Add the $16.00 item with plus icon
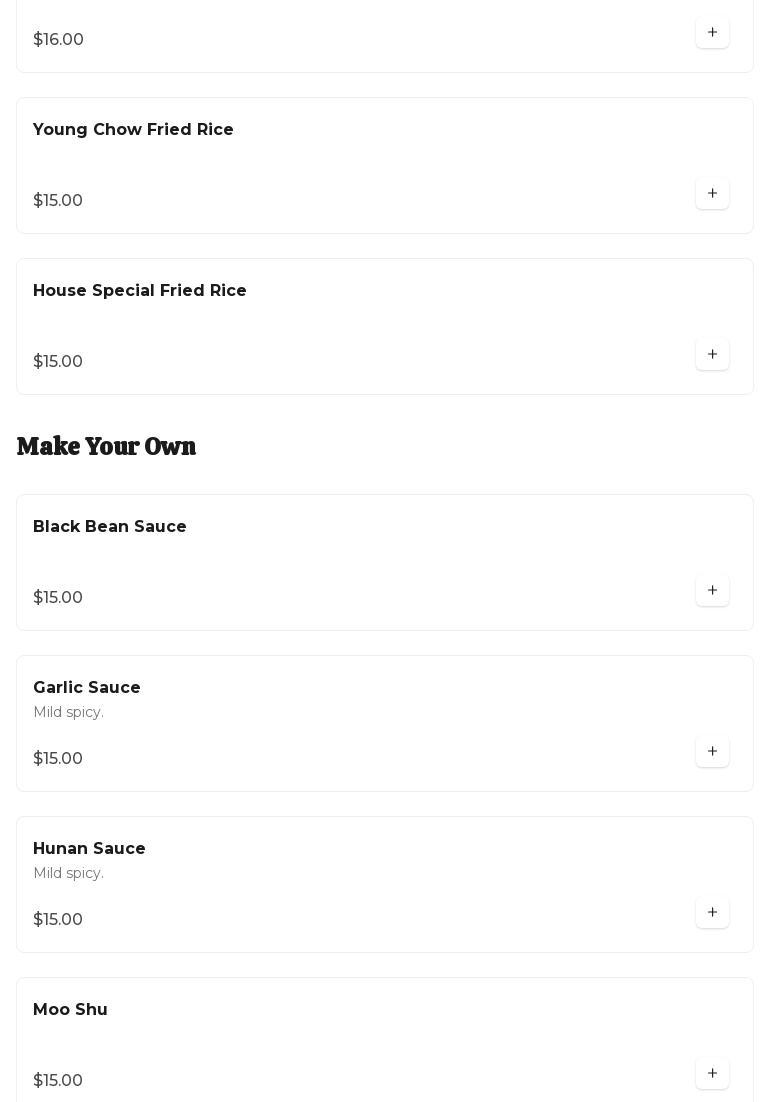 [712, 33]
